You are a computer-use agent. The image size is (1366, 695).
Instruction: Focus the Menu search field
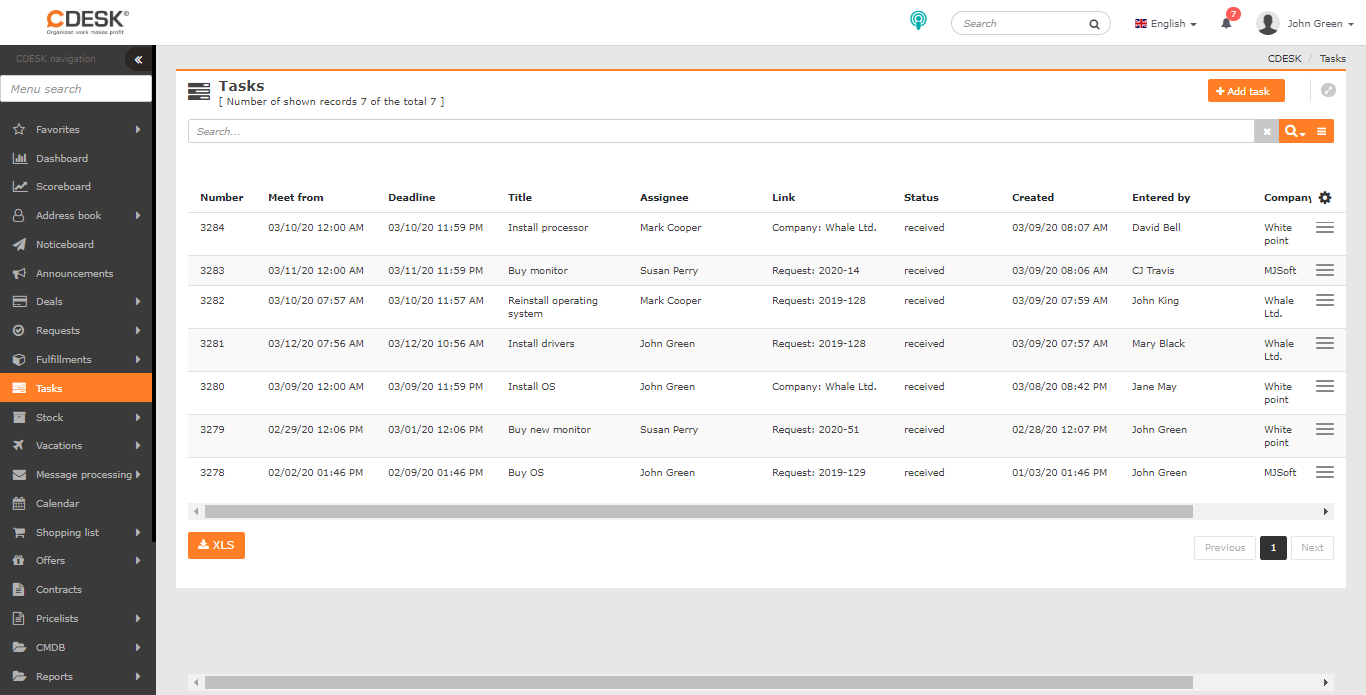coord(76,89)
